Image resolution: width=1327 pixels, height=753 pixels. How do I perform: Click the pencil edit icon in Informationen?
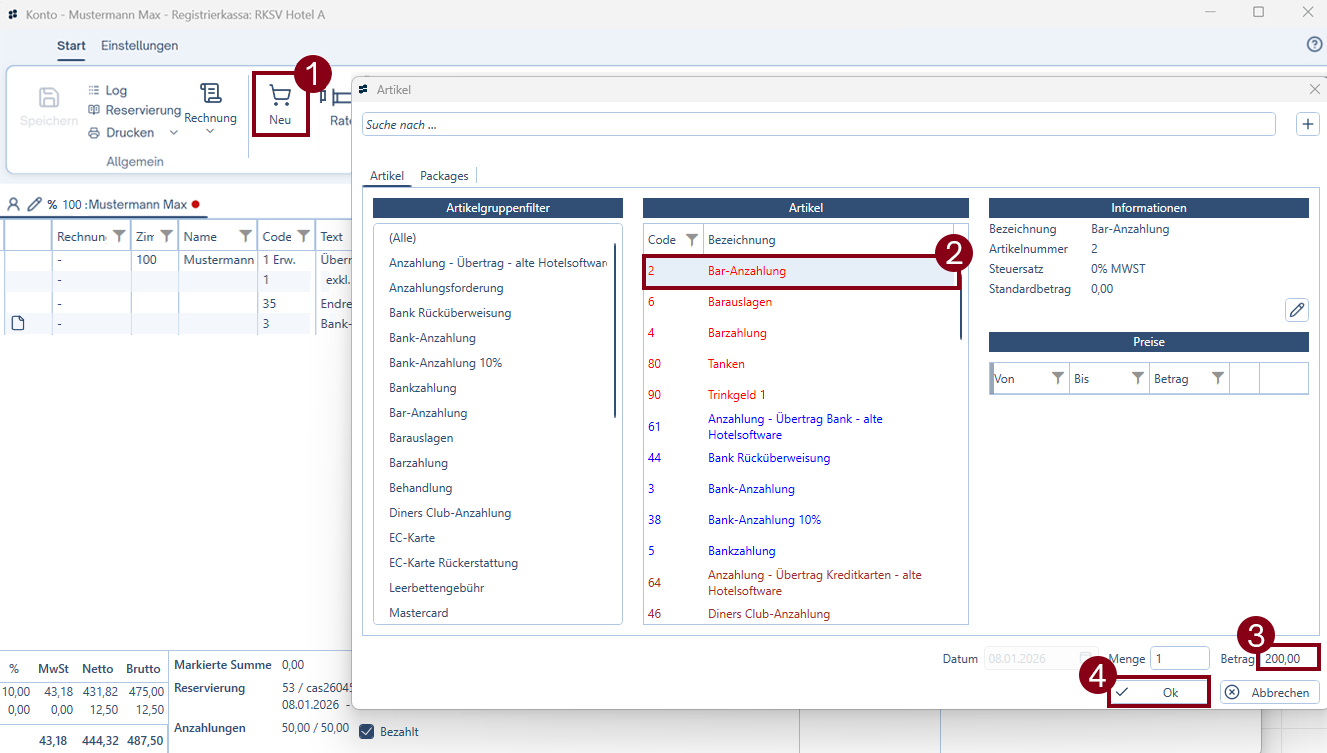1296,310
